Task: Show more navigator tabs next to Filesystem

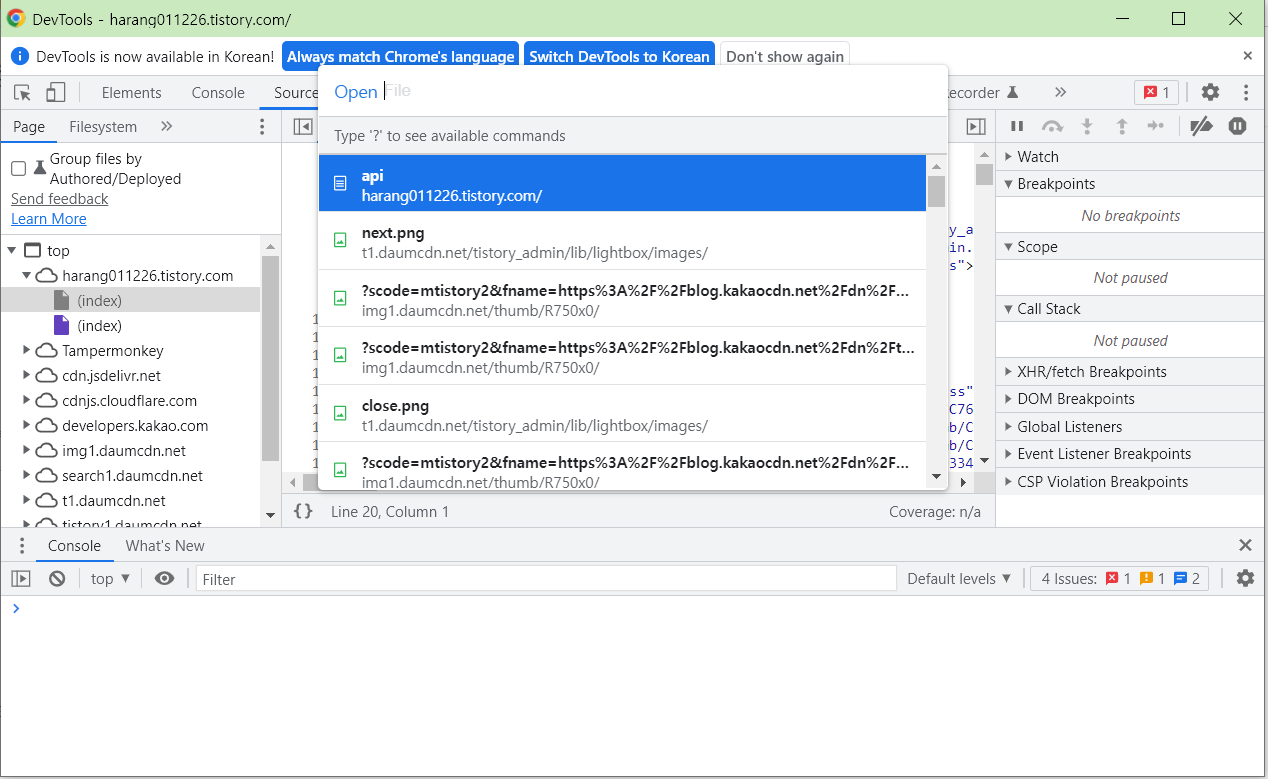Action: coord(167,126)
